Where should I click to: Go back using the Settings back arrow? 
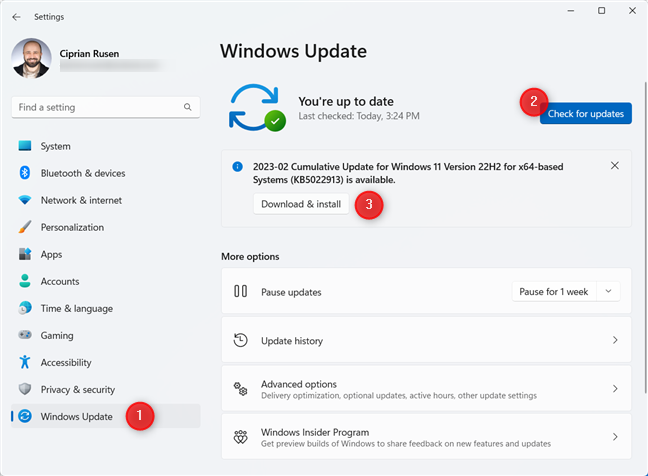(17, 17)
